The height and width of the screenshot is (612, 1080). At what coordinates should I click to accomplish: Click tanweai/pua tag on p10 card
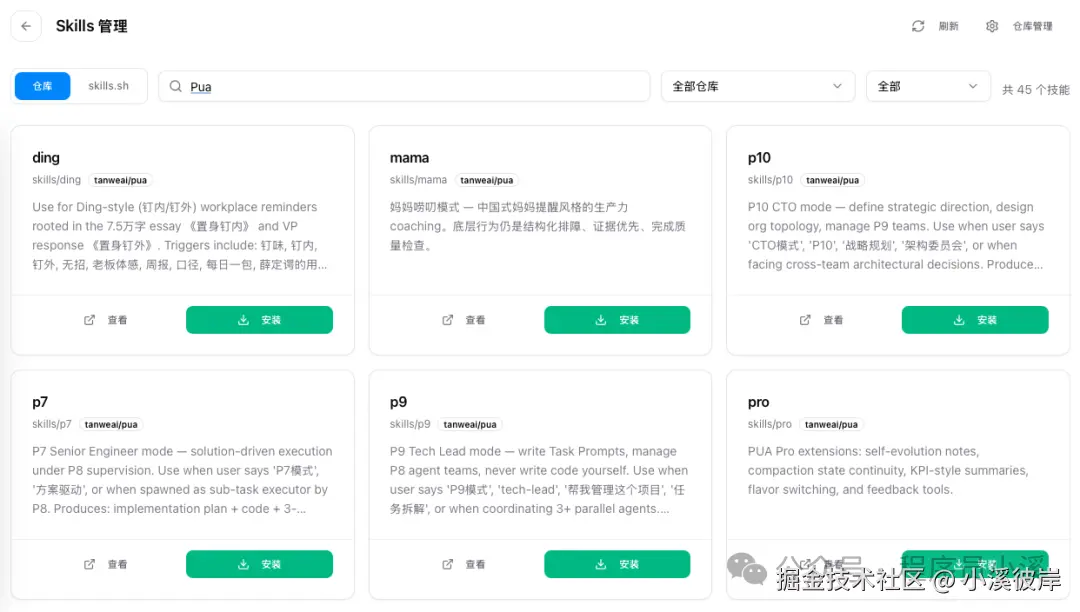coord(833,180)
